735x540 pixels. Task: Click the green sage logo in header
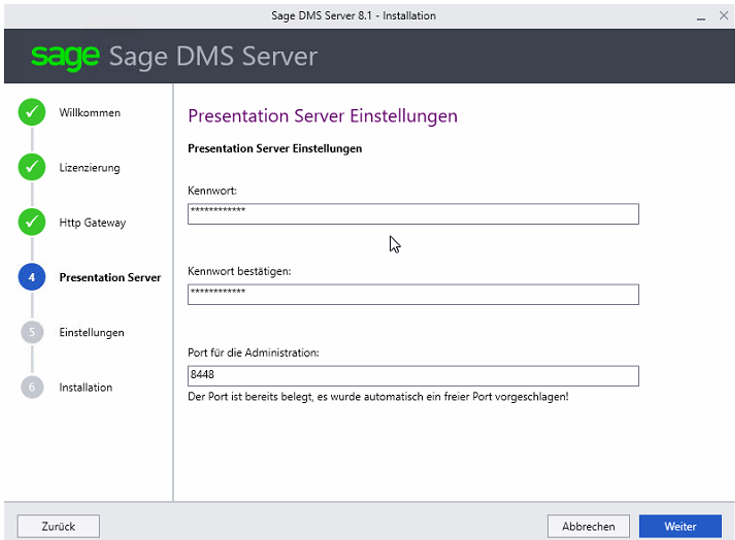pos(65,57)
